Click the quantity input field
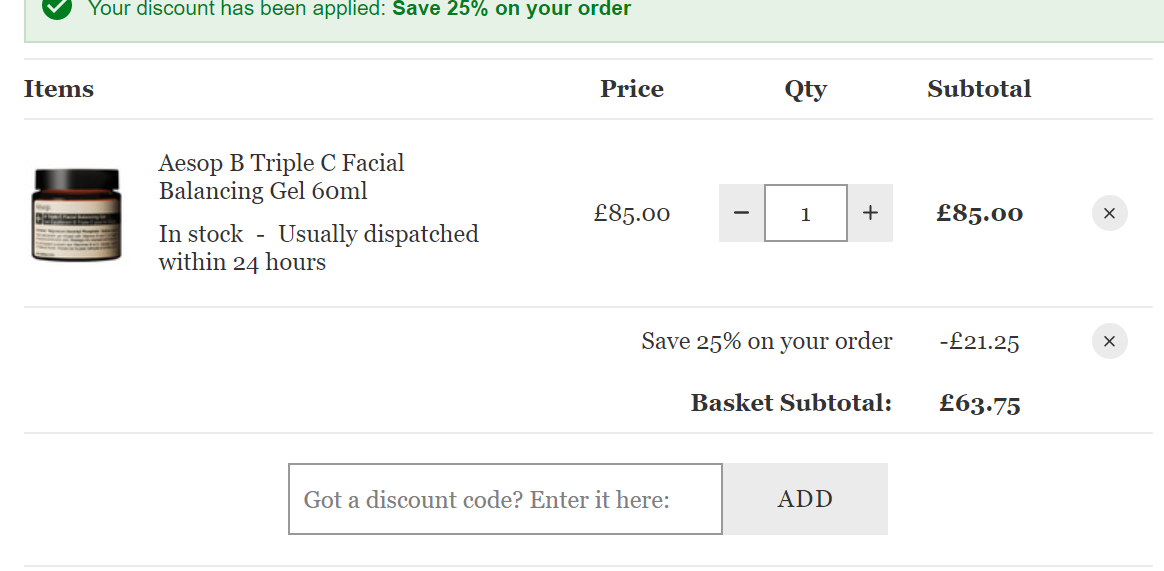This screenshot has height=571, width=1164. click(x=805, y=213)
